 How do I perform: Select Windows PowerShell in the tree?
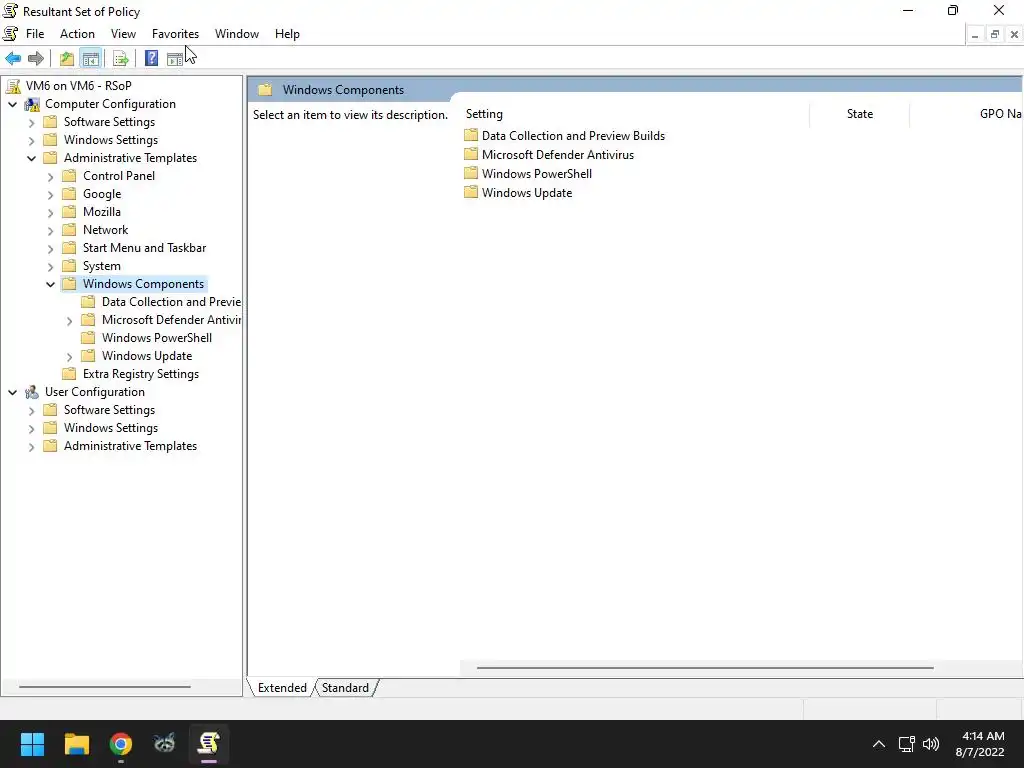point(157,338)
